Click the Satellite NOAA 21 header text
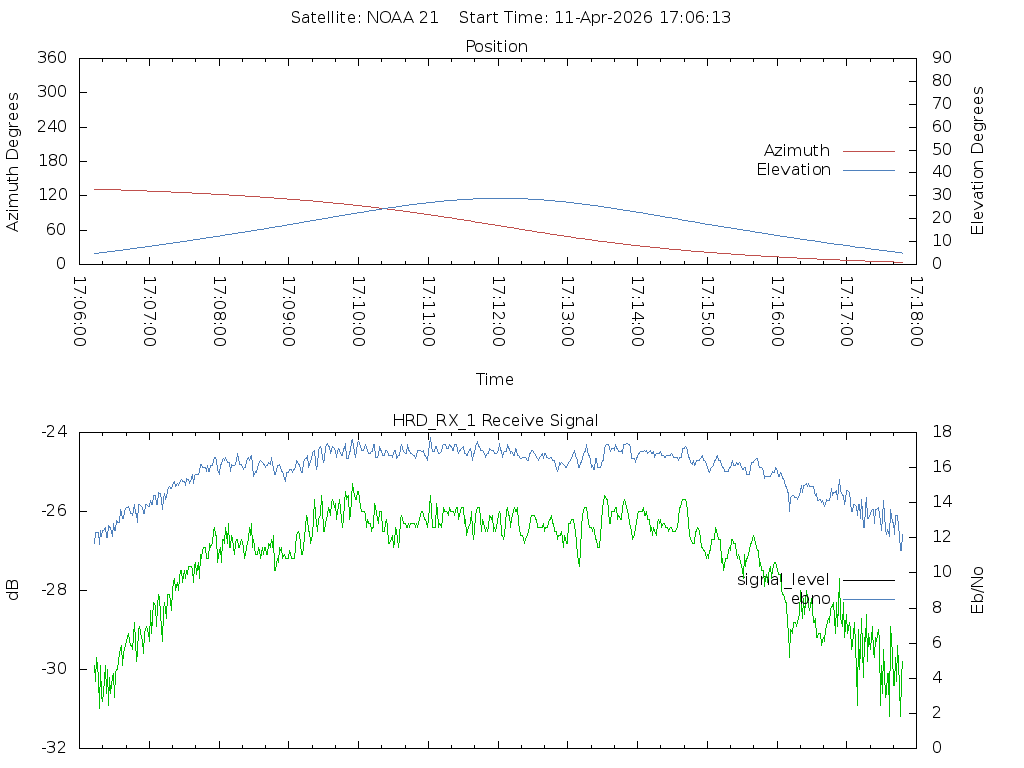1024x768 pixels. point(364,18)
